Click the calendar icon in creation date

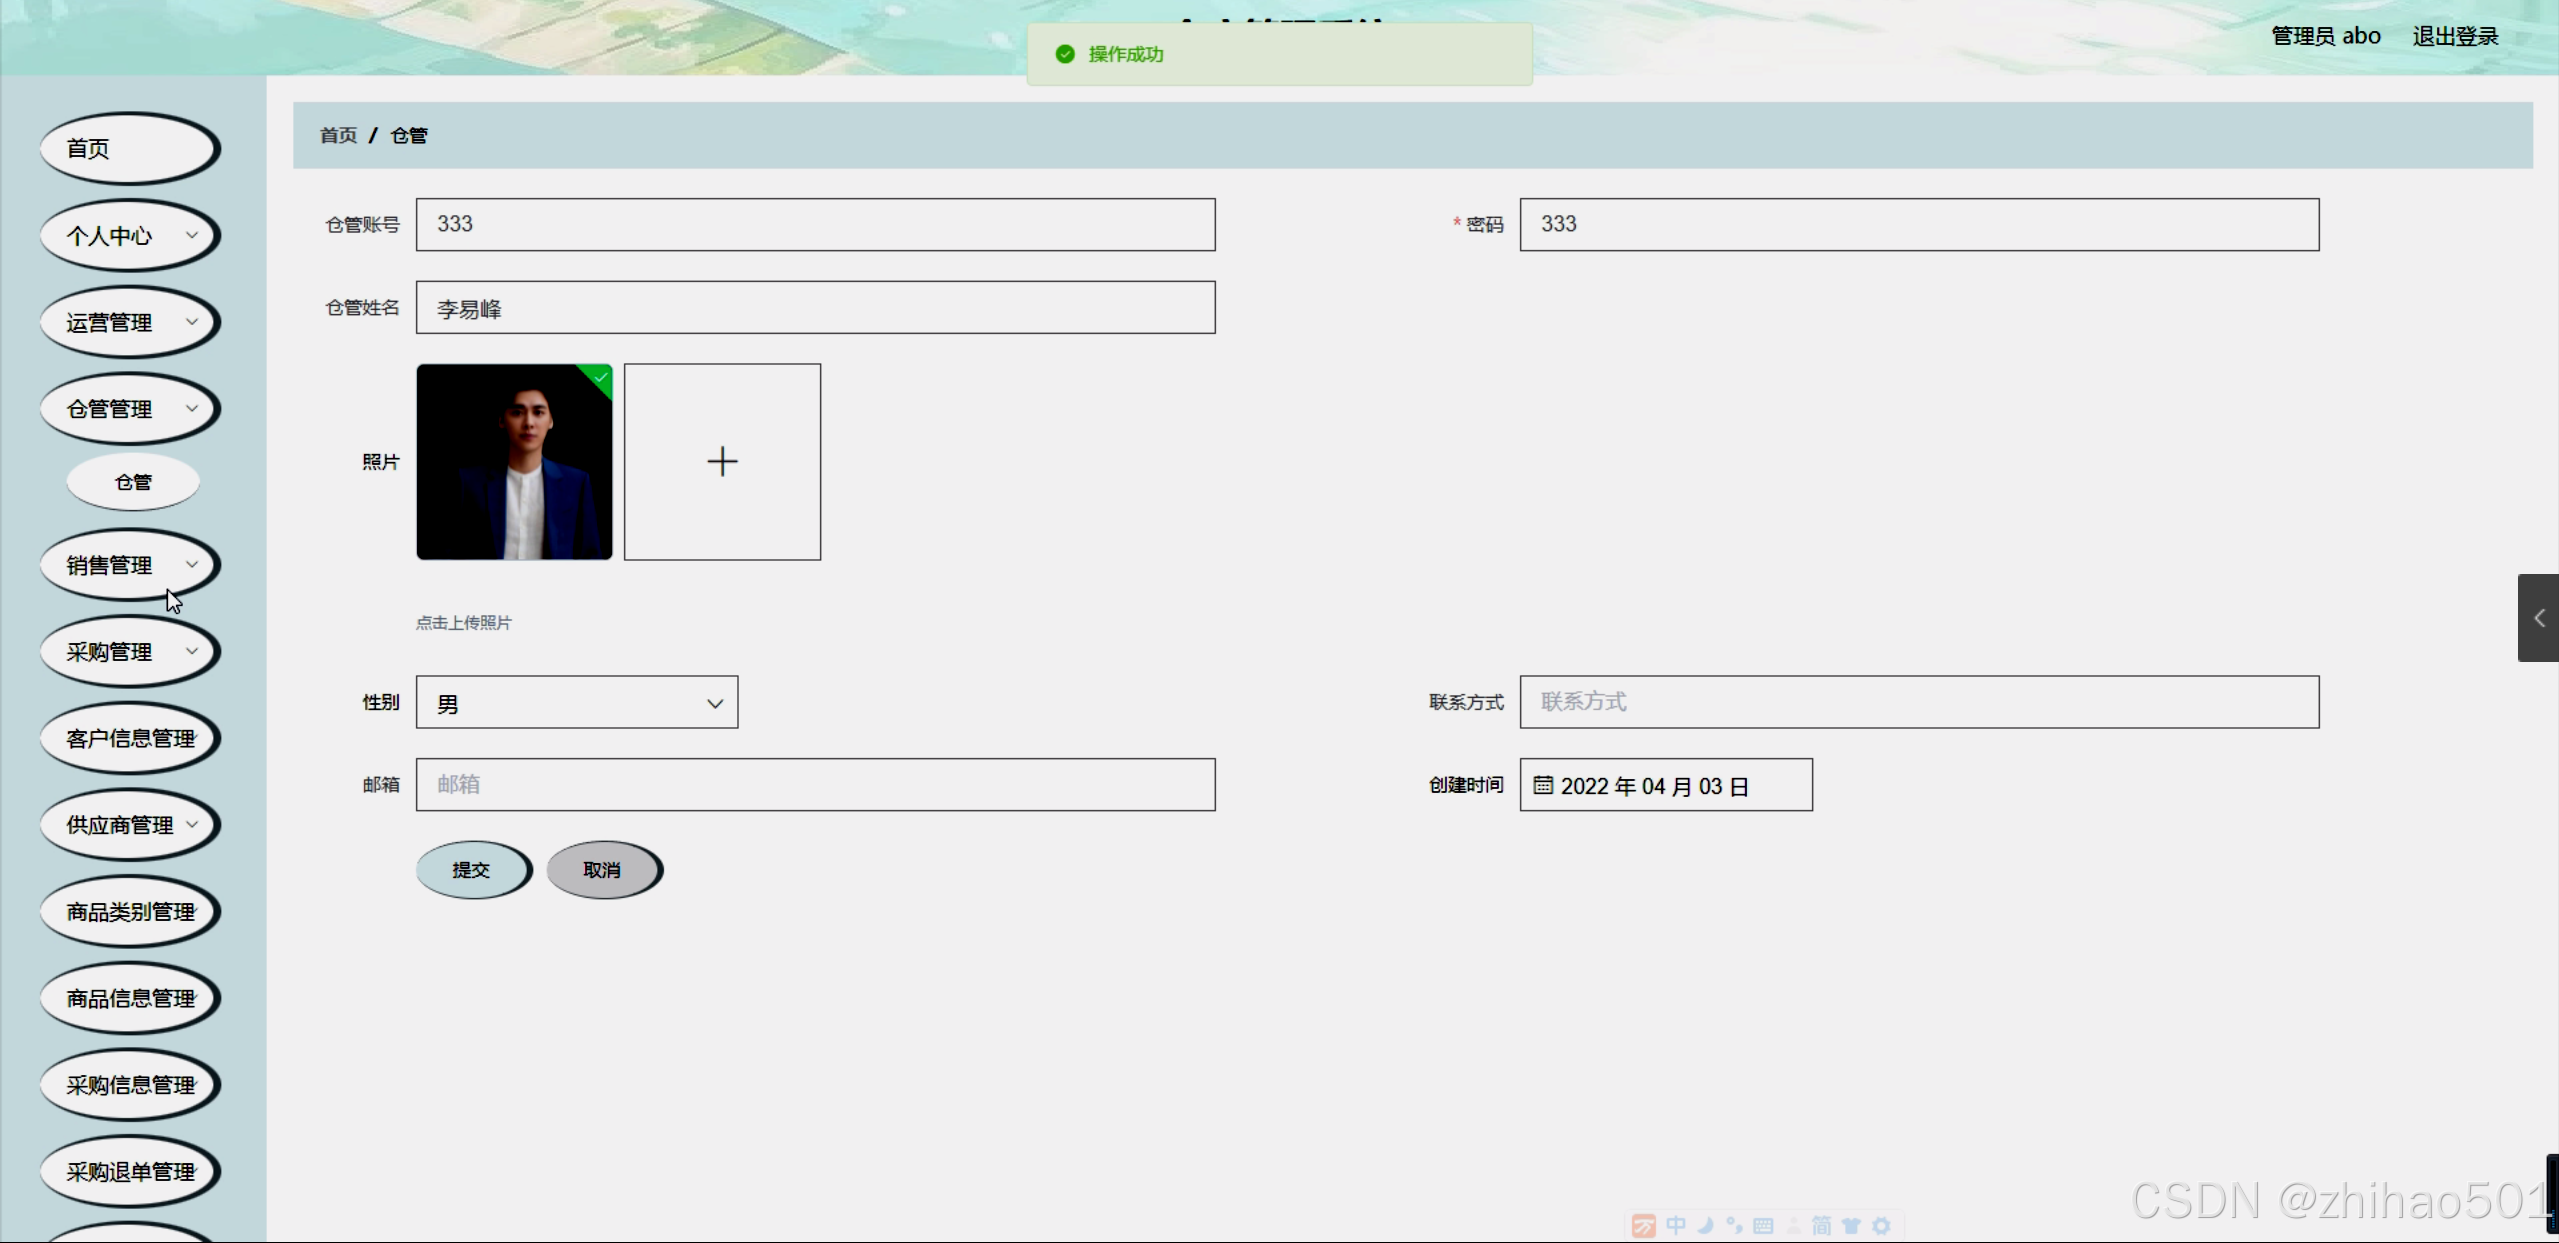[x=1543, y=785]
